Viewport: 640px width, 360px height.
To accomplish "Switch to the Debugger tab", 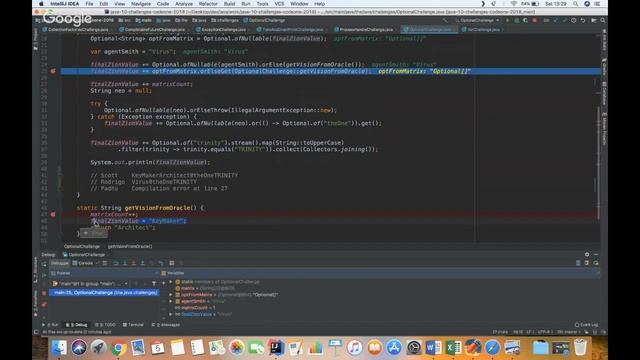I will [60, 263].
